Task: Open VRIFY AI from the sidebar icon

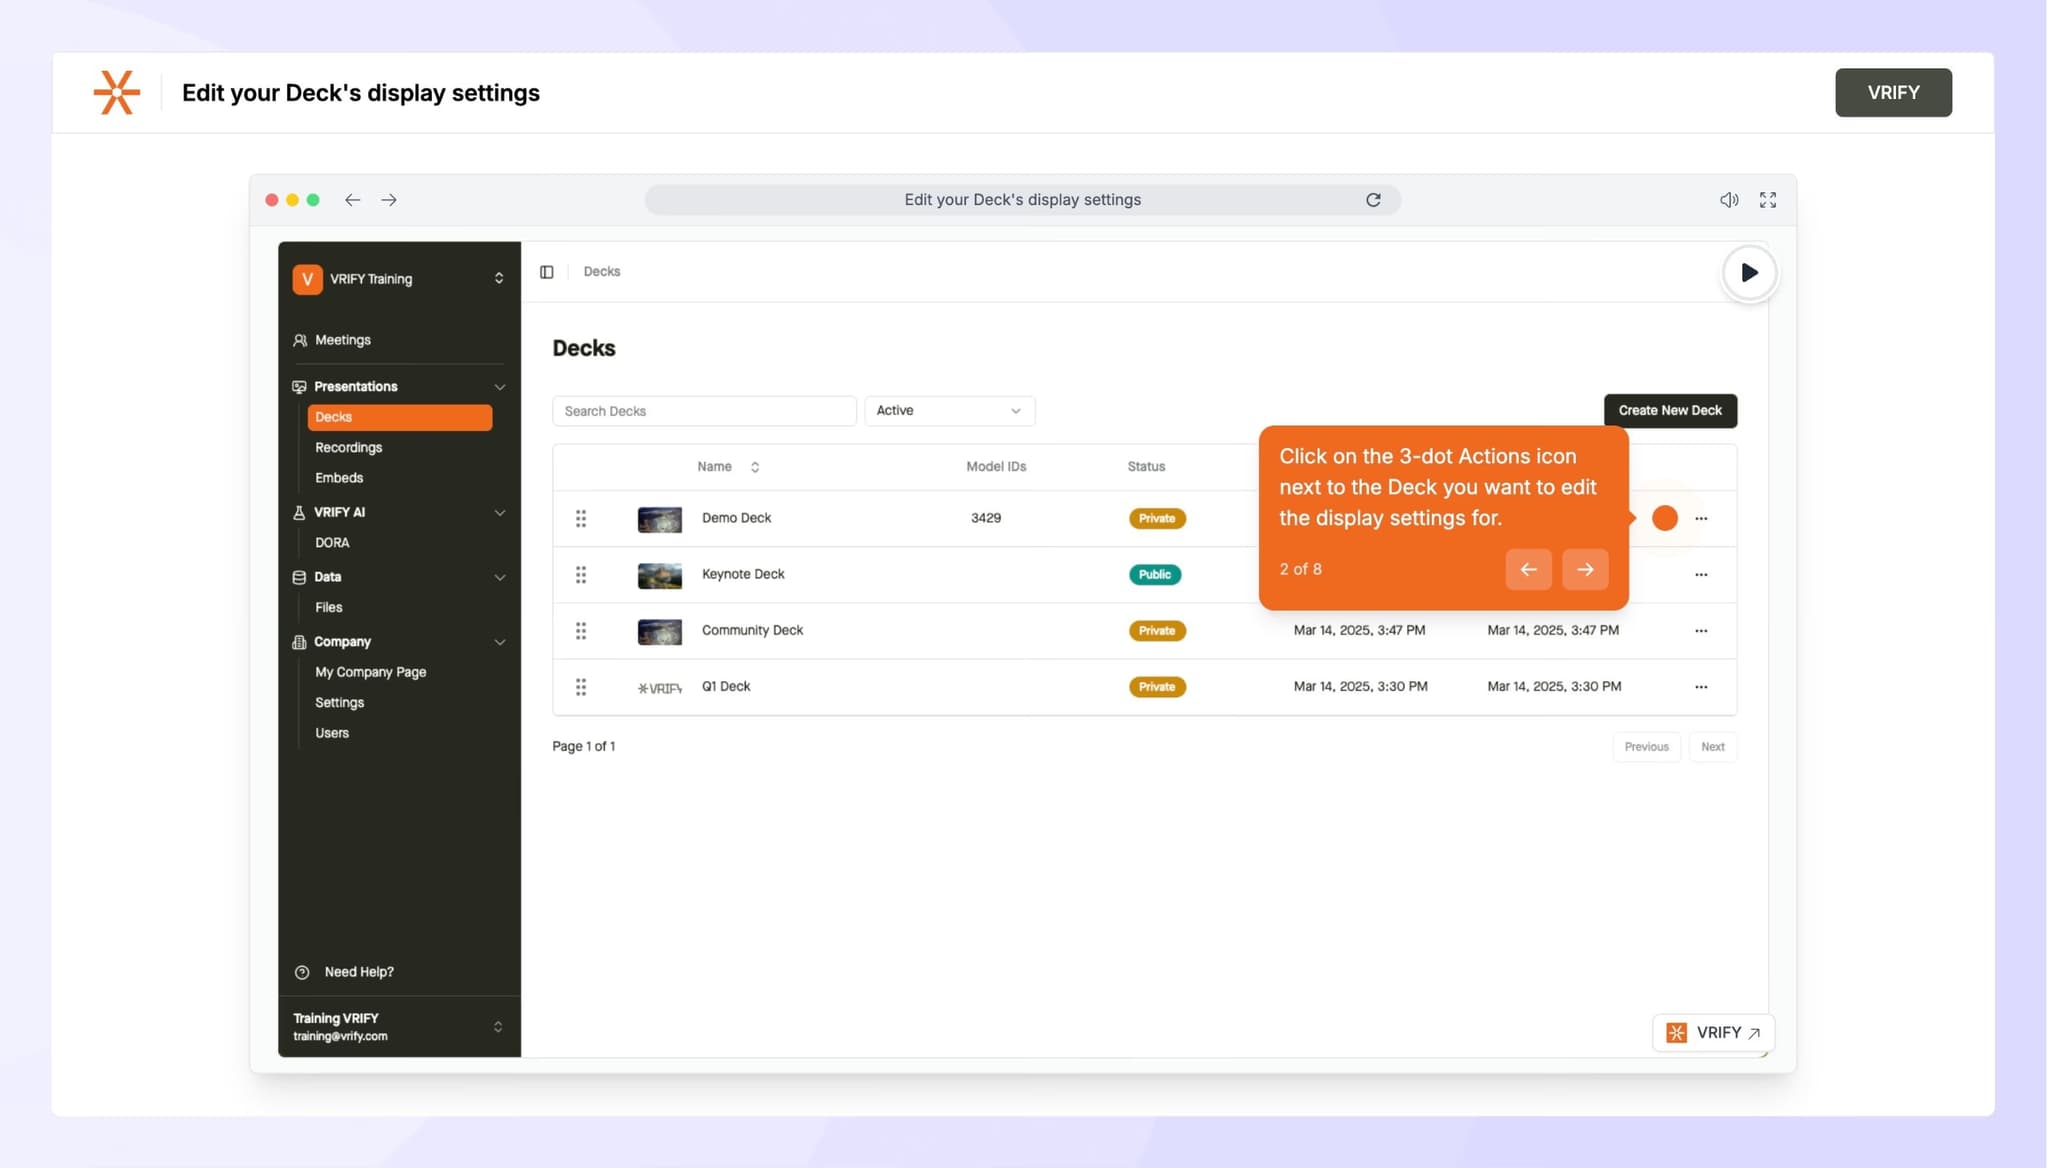Action: [x=300, y=512]
